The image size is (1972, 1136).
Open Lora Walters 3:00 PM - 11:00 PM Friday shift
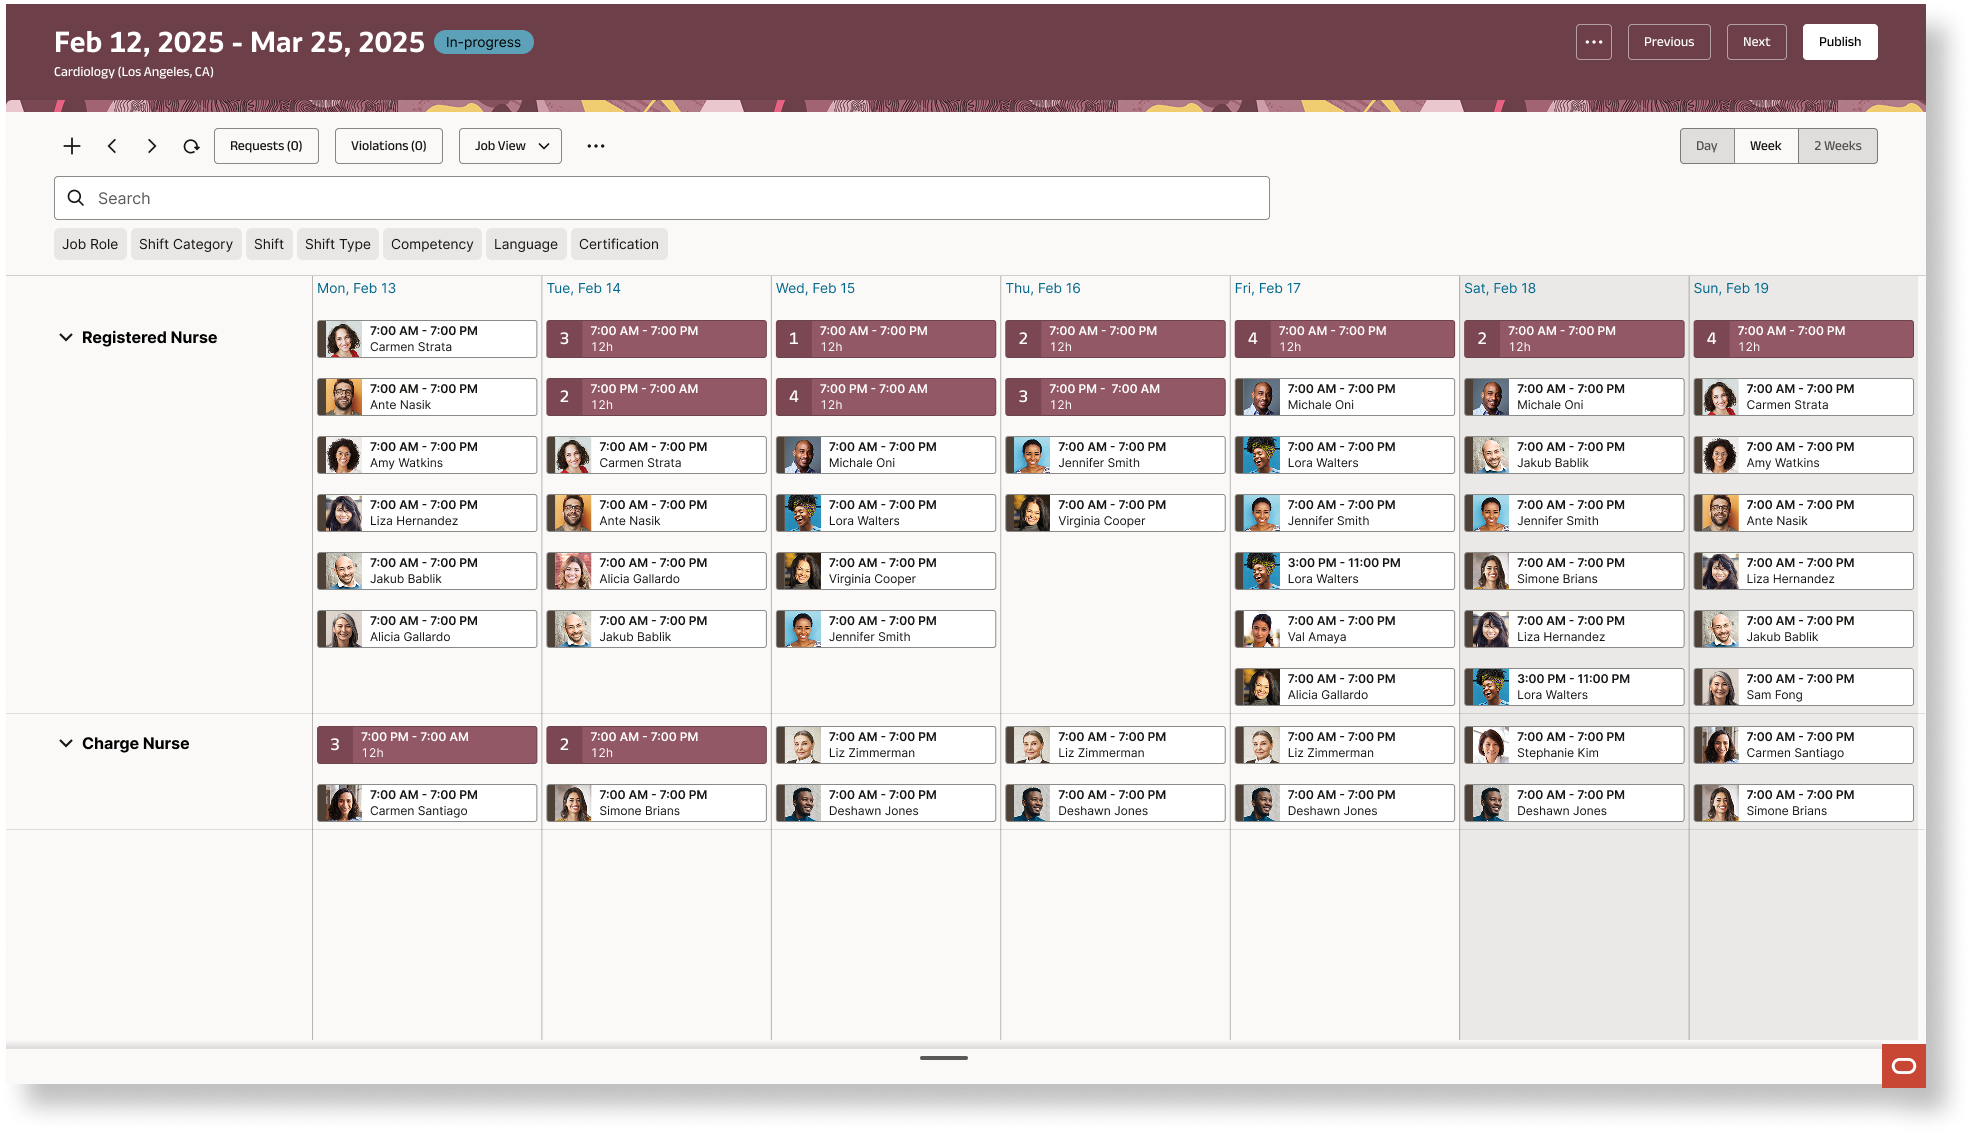click(1344, 571)
